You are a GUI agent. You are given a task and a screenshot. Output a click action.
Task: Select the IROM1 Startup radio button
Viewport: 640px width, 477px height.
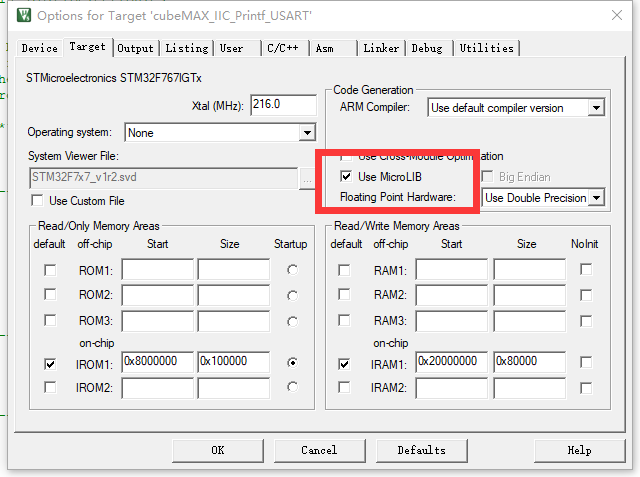292,362
